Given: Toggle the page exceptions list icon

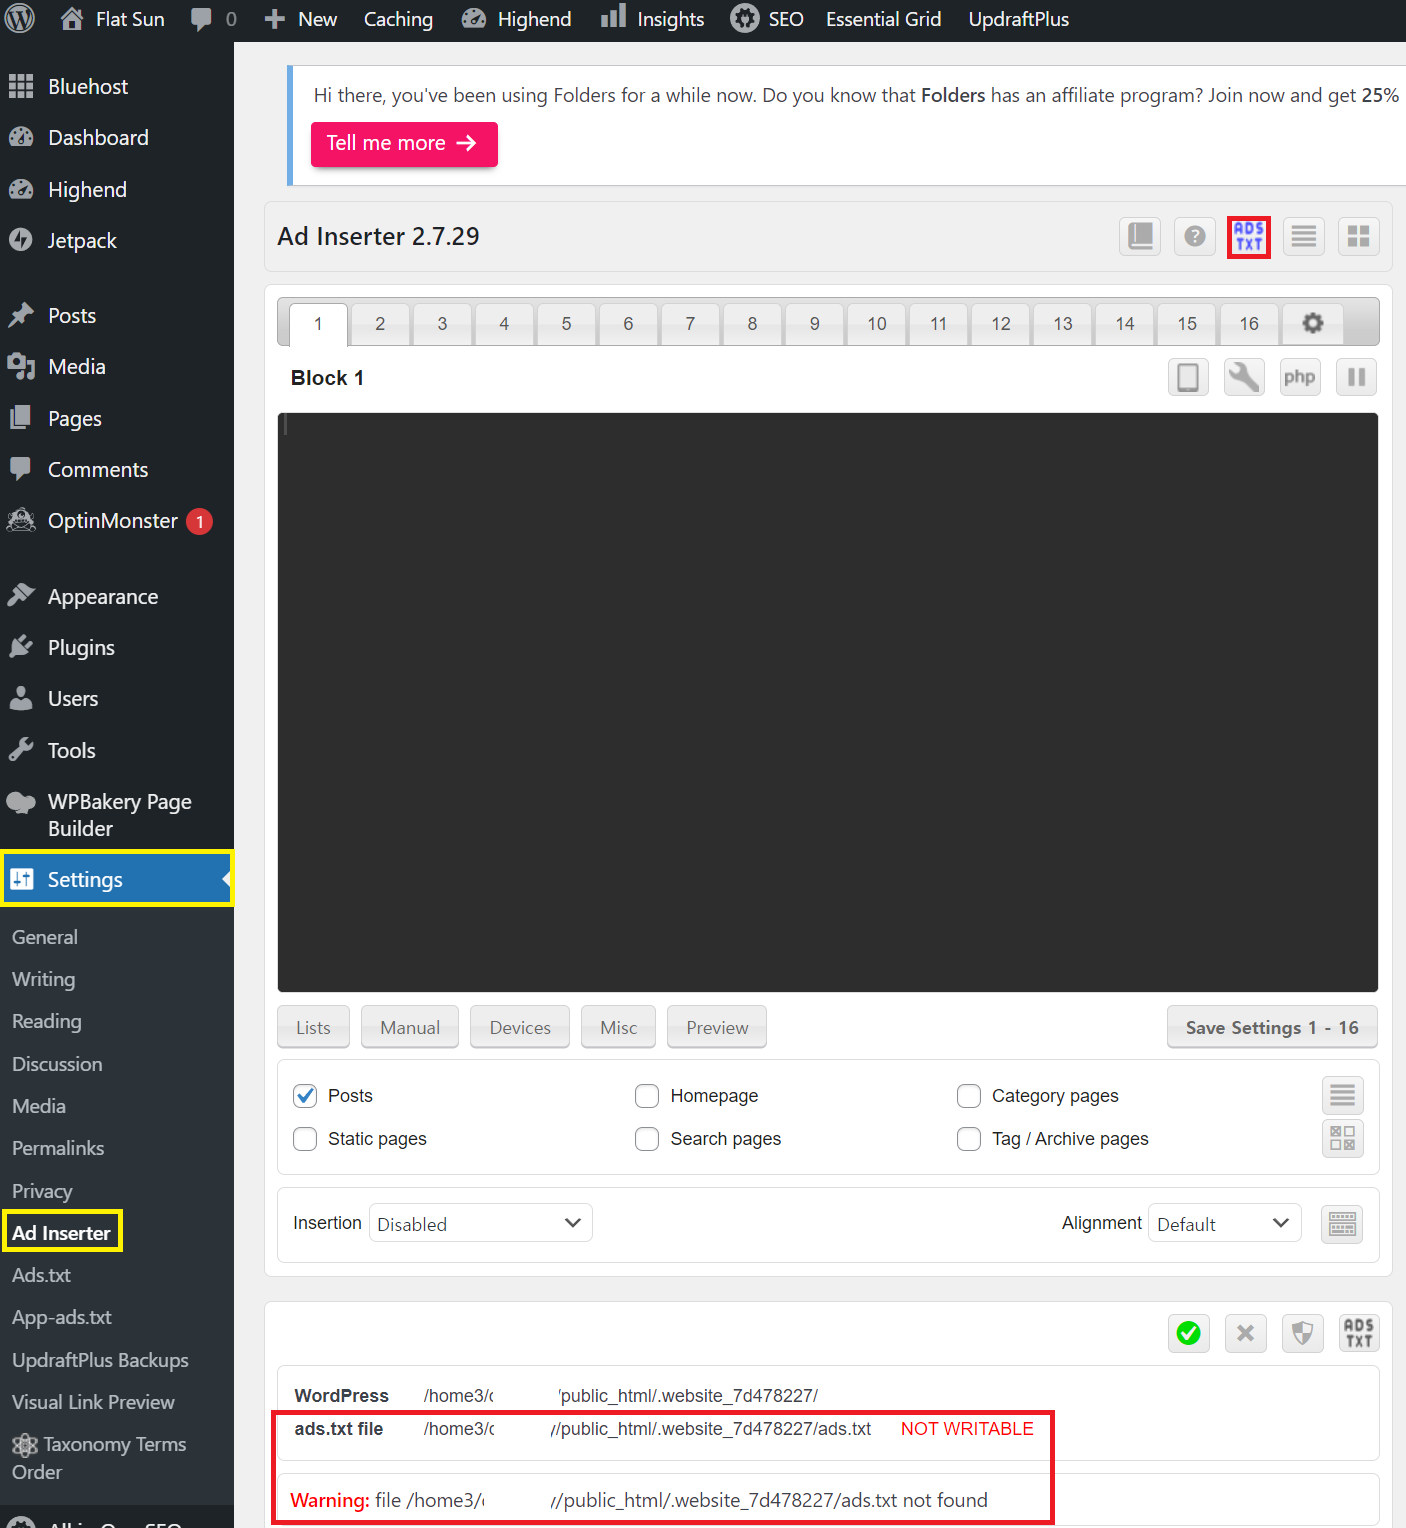Looking at the screenshot, I should click(1342, 1096).
